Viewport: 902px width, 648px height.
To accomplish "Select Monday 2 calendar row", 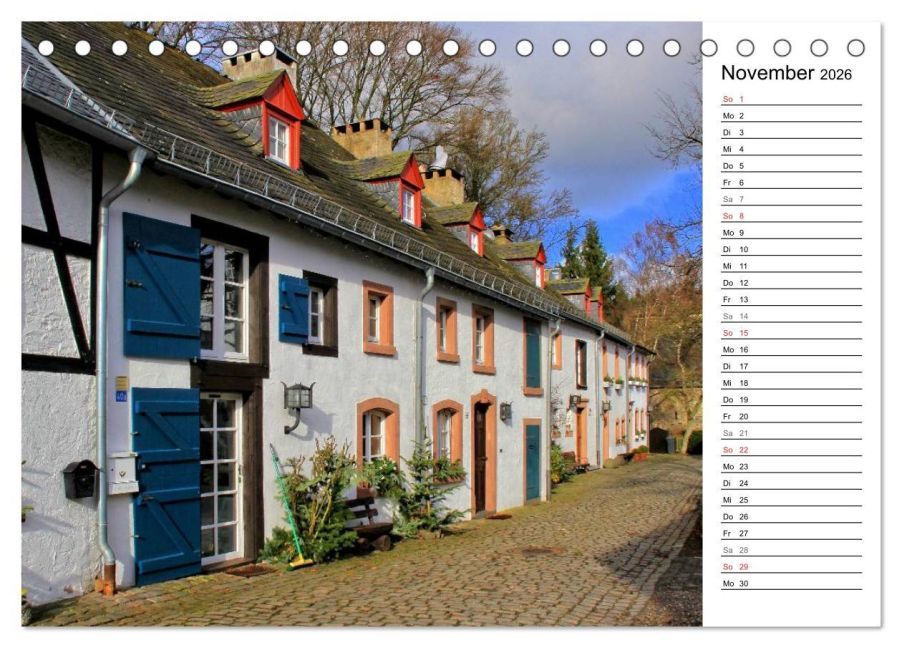I will (792, 116).
